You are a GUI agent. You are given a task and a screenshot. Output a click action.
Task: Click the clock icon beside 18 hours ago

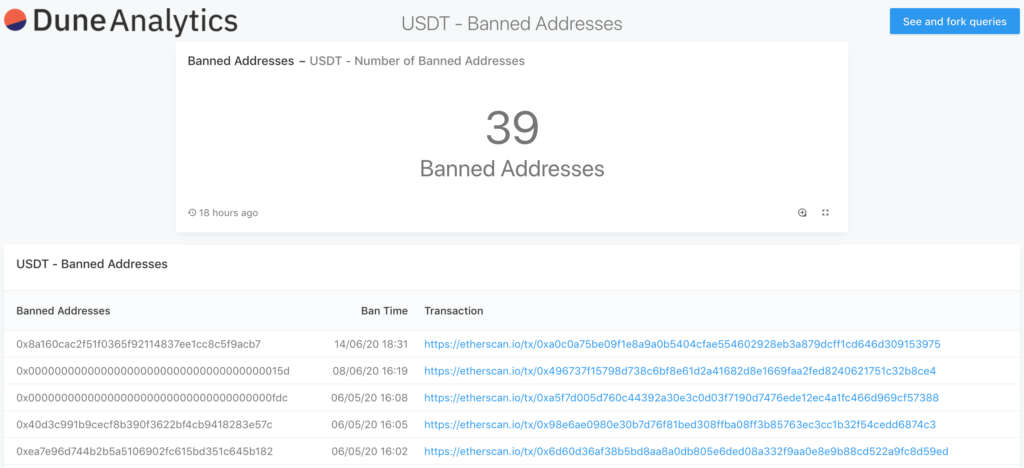pos(192,213)
